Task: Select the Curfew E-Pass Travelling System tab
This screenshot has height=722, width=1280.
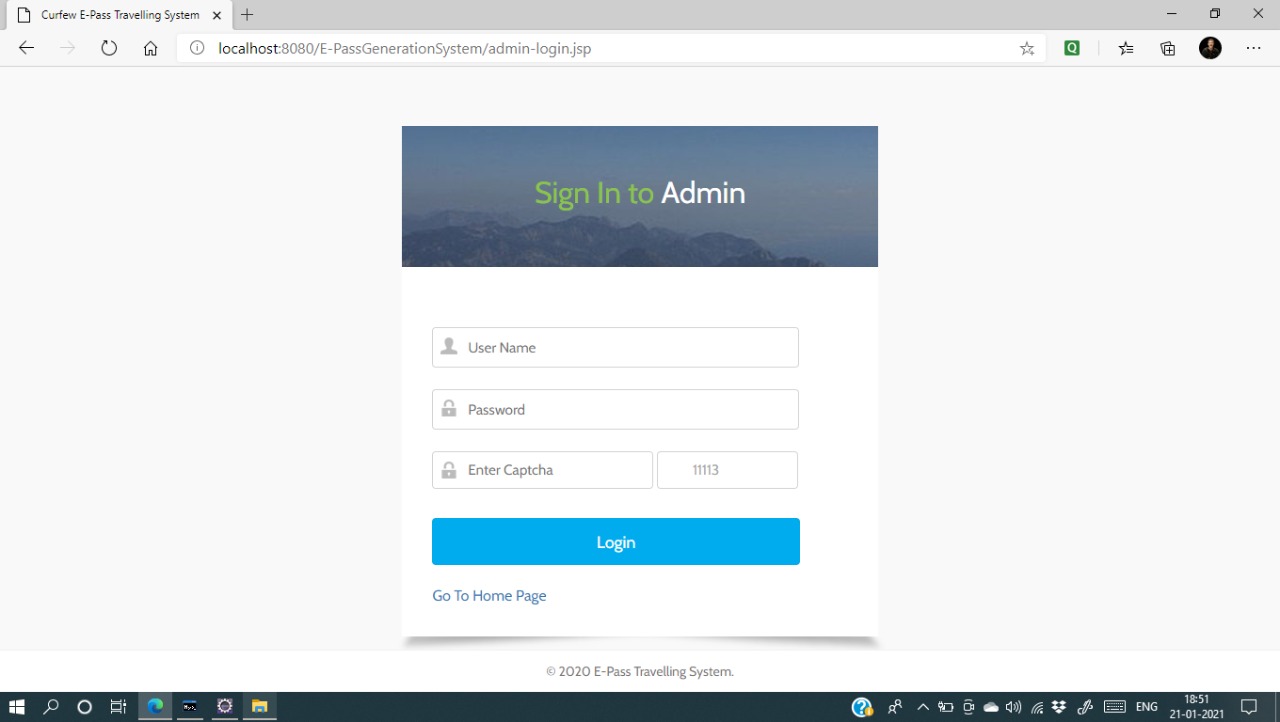Action: [118, 15]
